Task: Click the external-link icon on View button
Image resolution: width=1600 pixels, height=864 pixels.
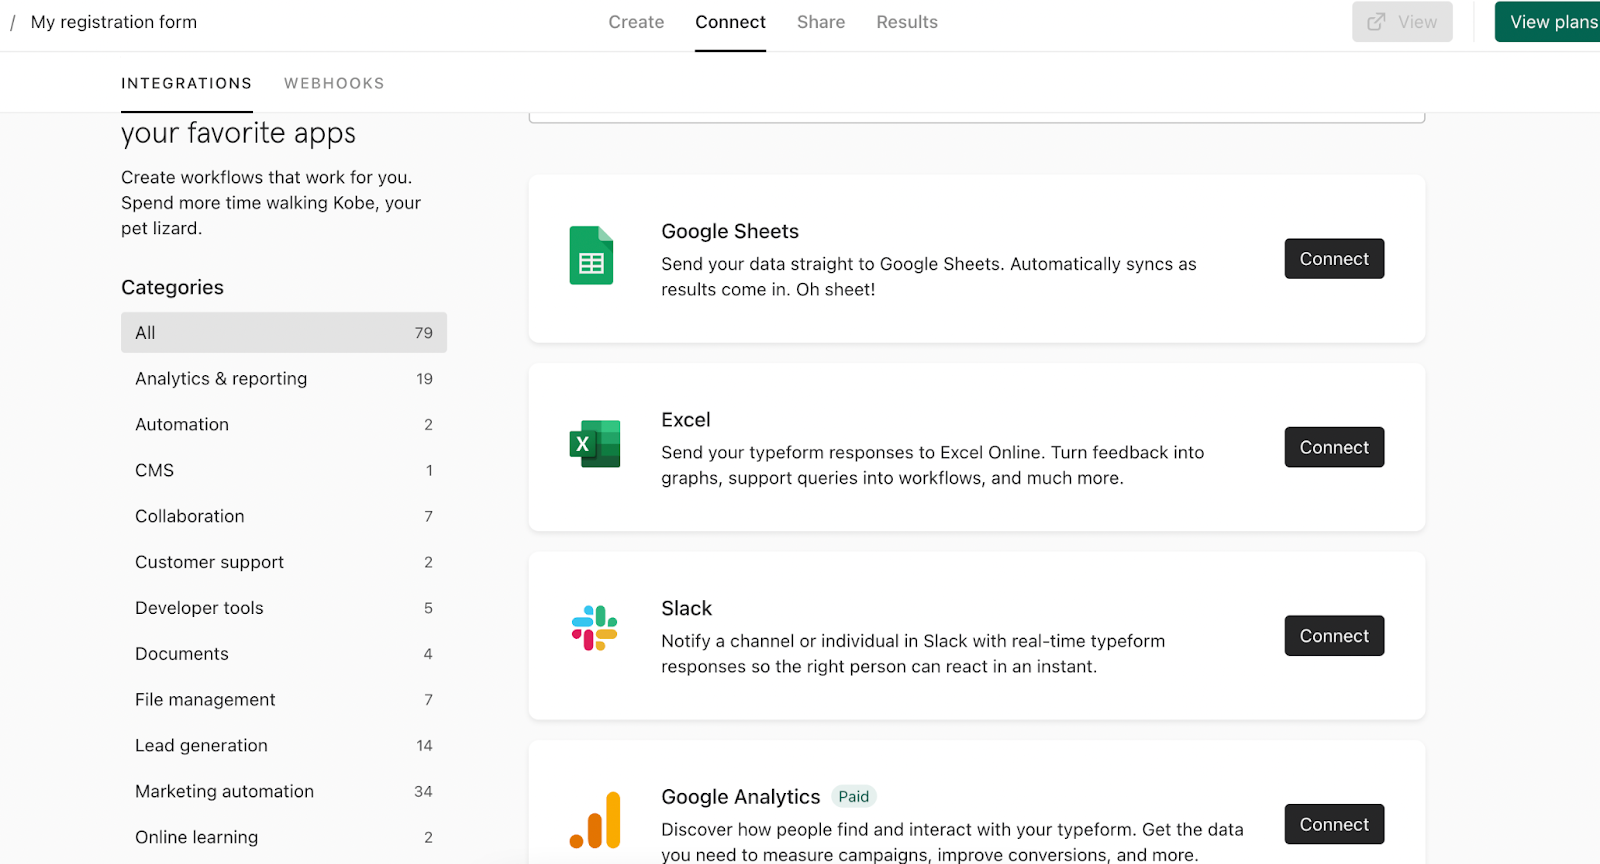Action: 1377,22
